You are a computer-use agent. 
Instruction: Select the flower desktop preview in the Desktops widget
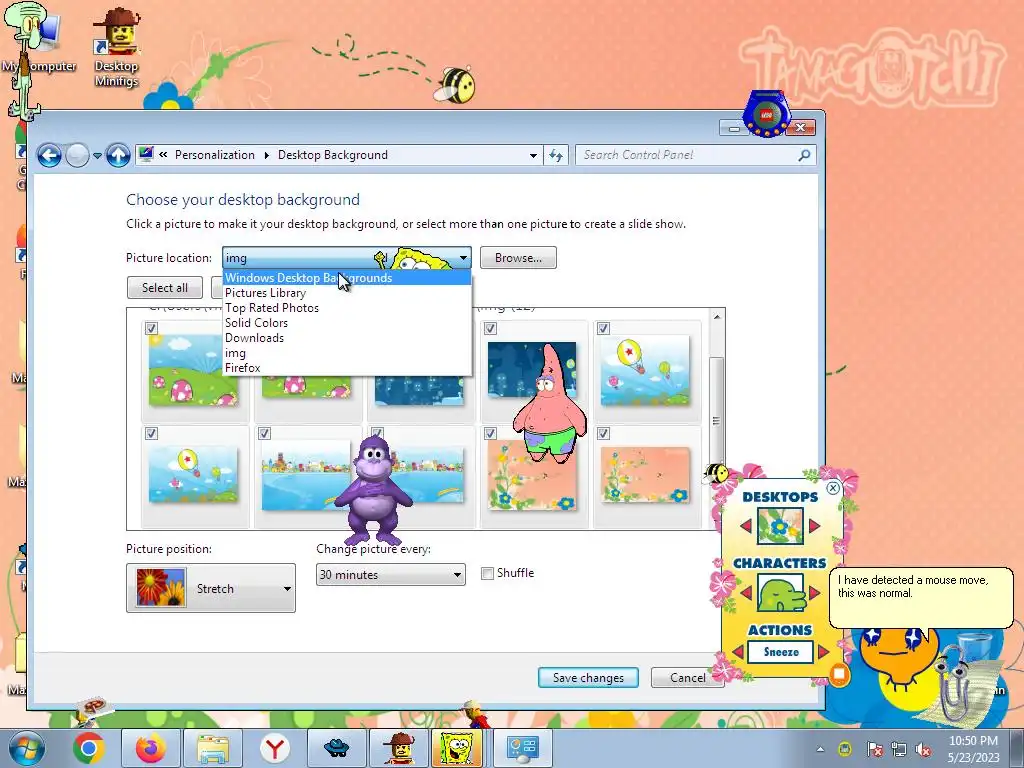coord(780,526)
